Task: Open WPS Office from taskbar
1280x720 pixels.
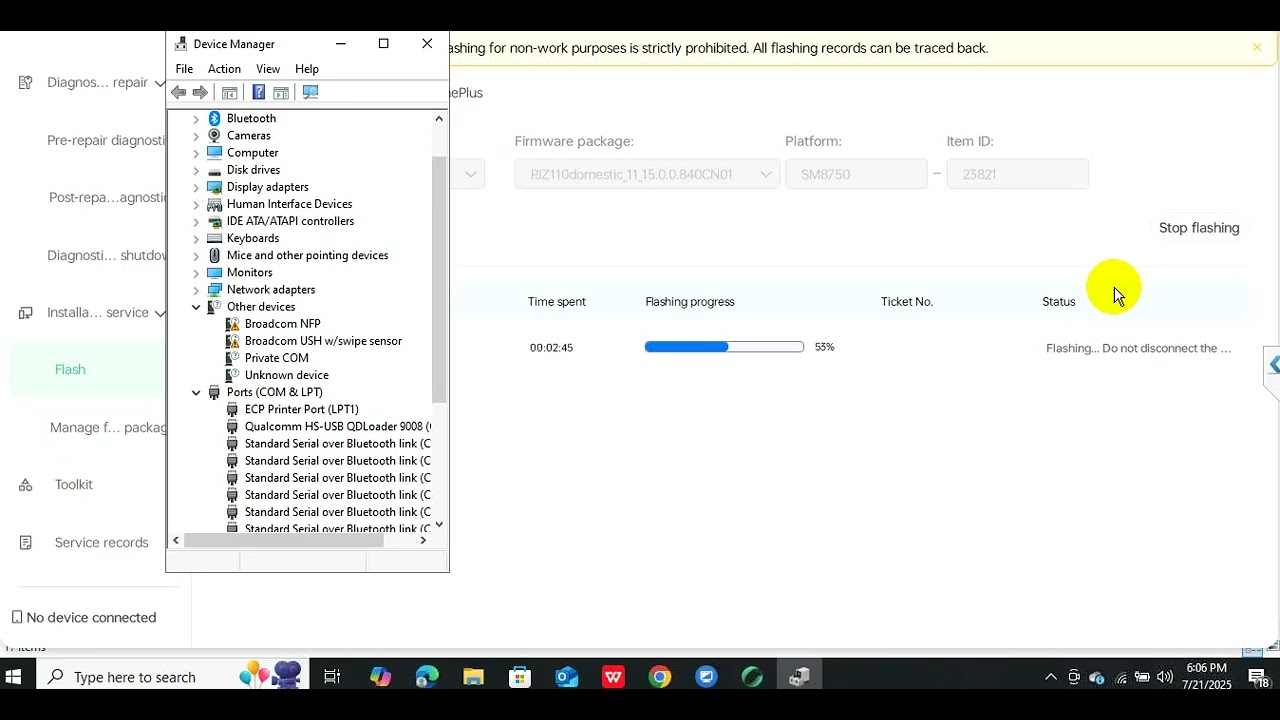Action: pos(613,677)
